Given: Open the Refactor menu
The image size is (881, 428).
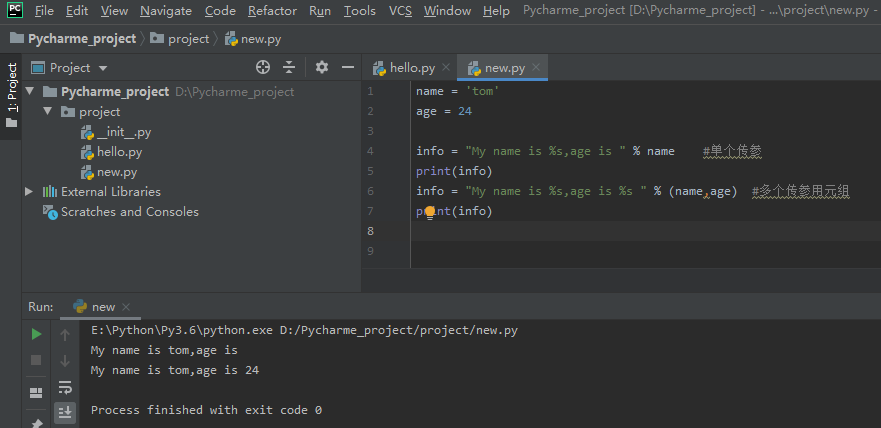Looking at the screenshot, I should pyautogui.click(x=273, y=11).
